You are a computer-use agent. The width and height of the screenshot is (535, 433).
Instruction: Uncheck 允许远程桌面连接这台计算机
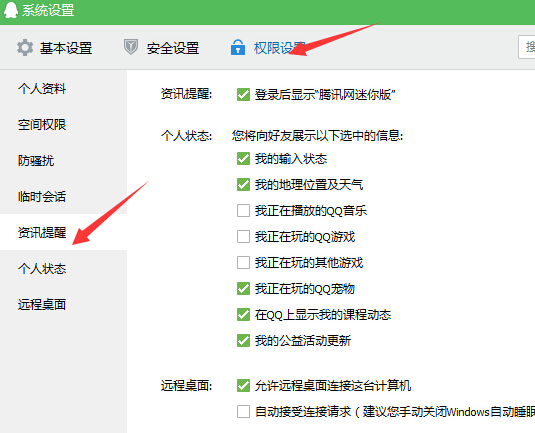coord(243,386)
